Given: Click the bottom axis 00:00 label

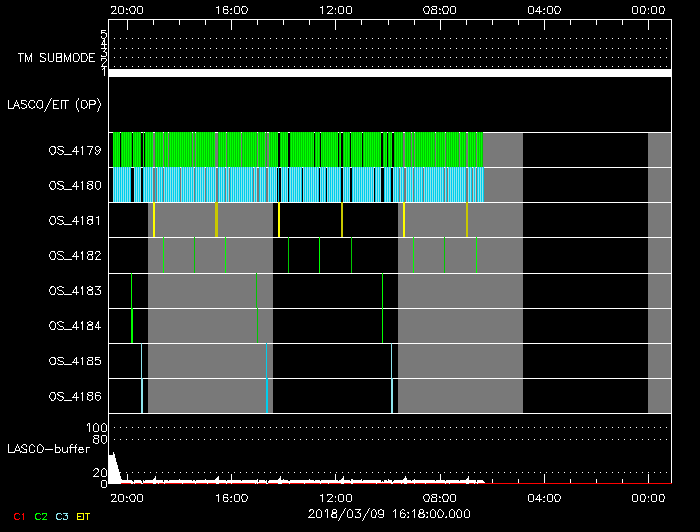Looking at the screenshot, I should point(648,498).
